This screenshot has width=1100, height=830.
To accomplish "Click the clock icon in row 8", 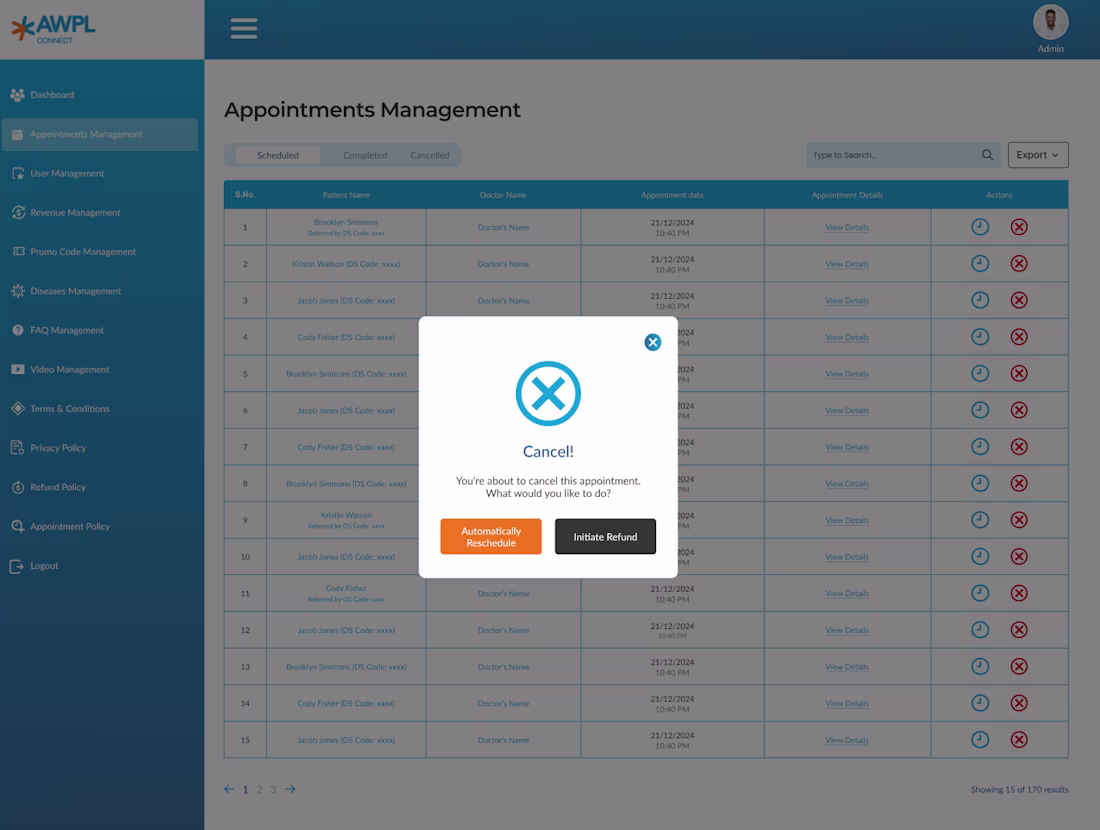I will point(980,483).
